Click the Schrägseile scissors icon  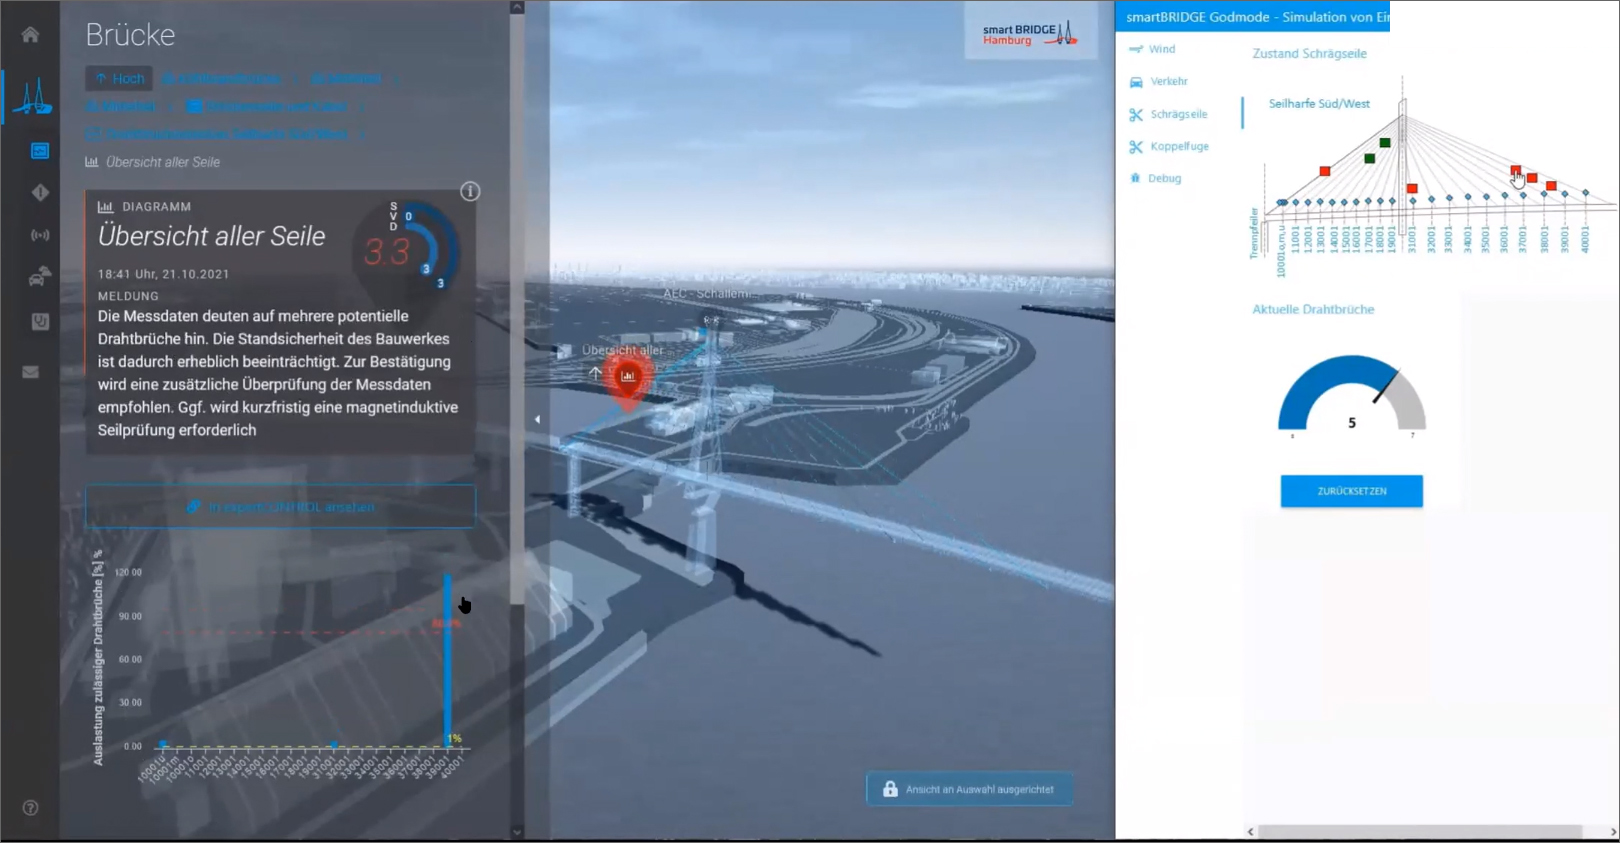click(1136, 115)
